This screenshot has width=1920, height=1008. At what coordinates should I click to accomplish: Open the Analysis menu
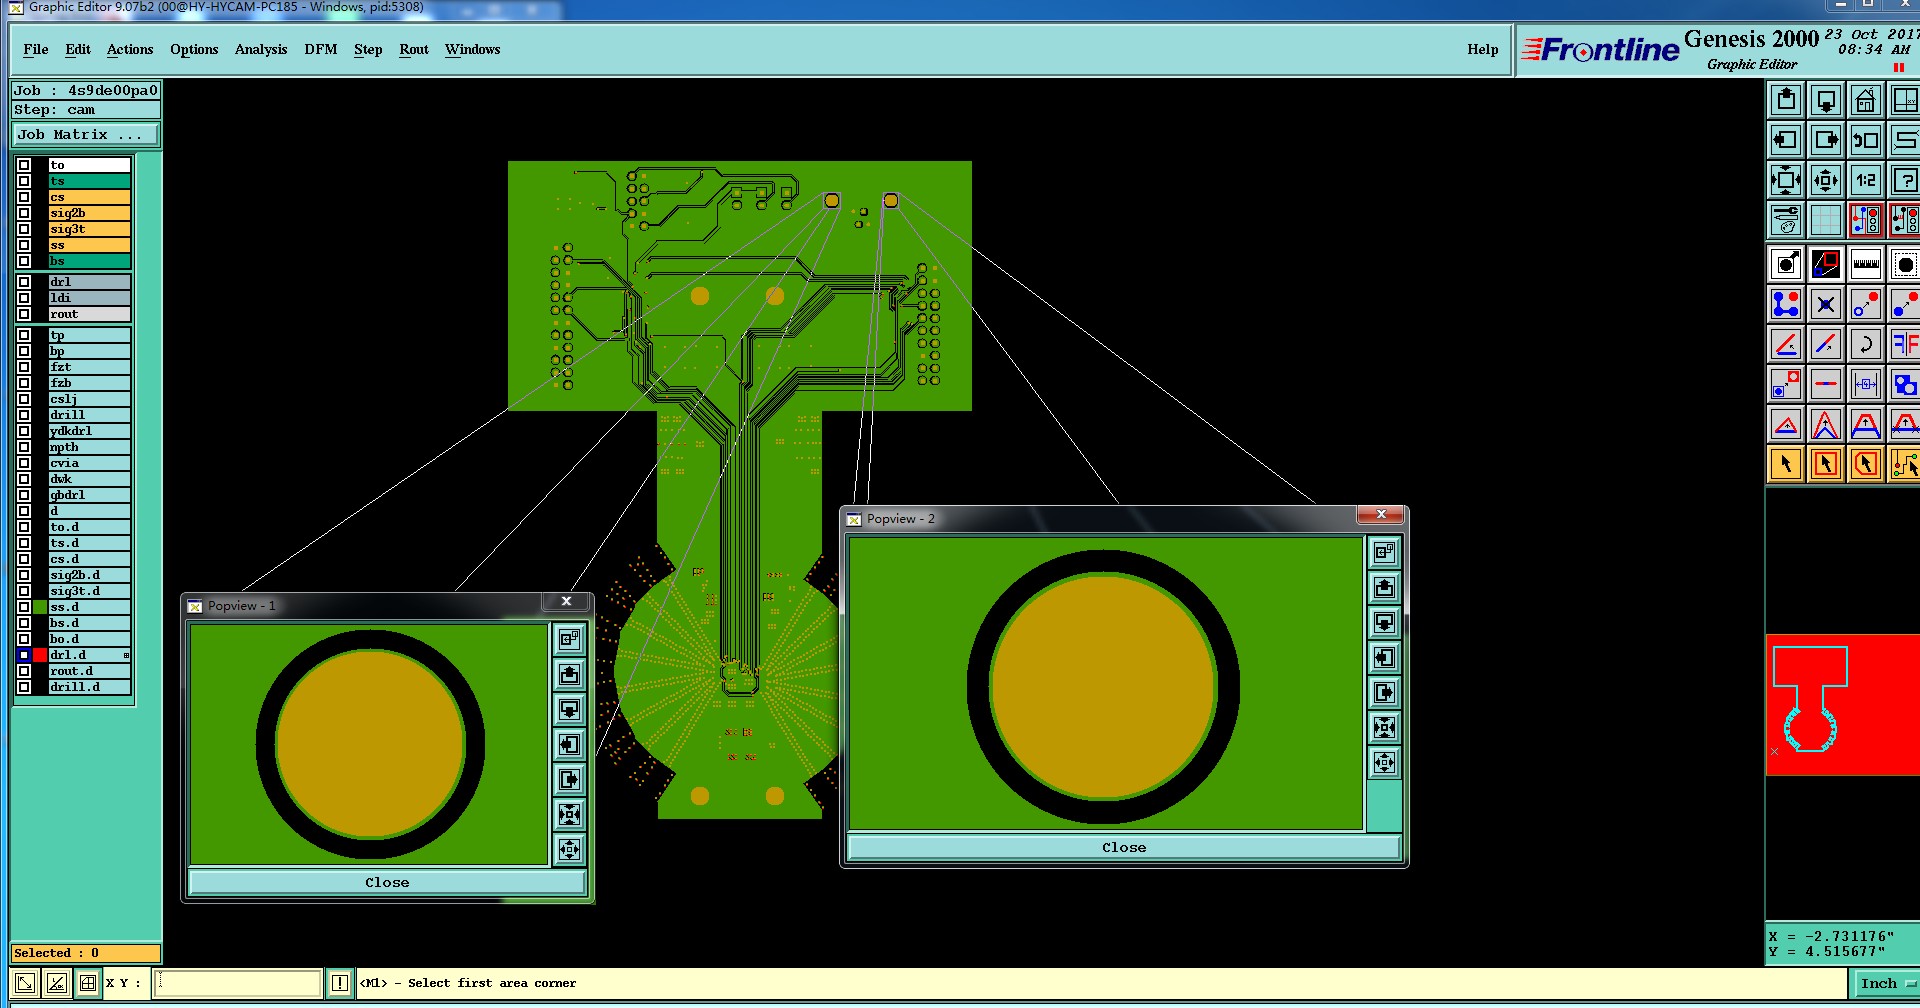(x=261, y=49)
